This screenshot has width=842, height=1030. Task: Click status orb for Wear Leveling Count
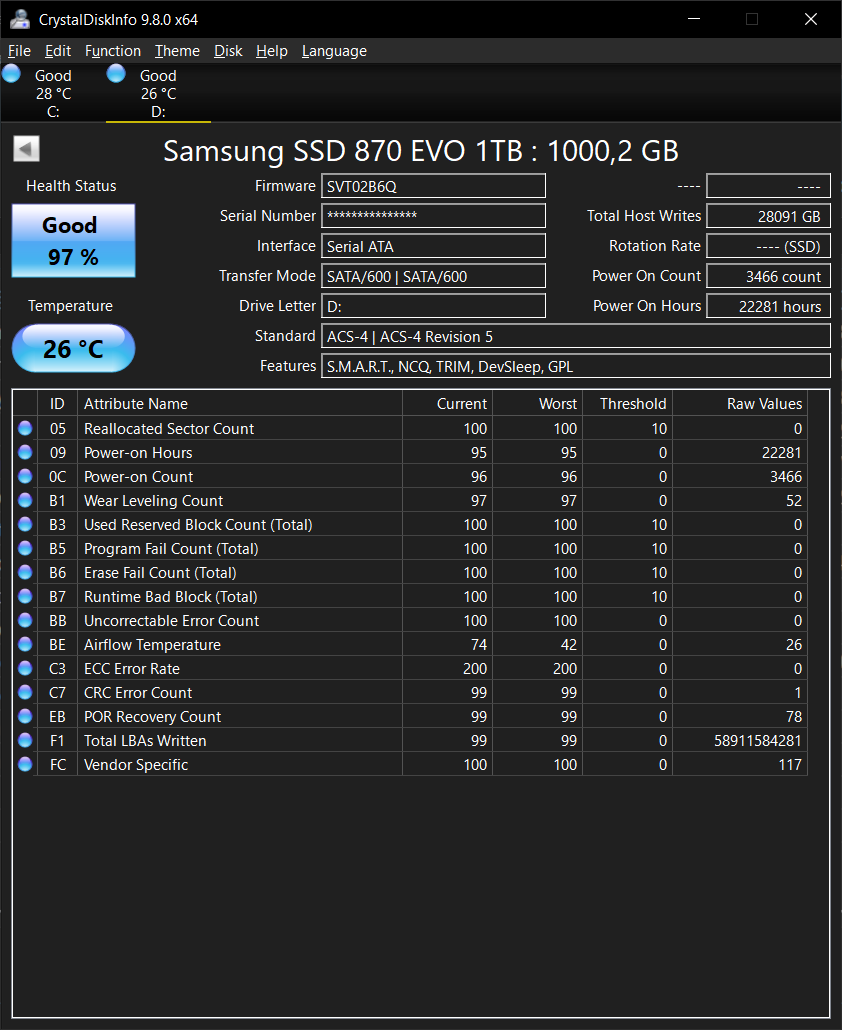click(25, 501)
